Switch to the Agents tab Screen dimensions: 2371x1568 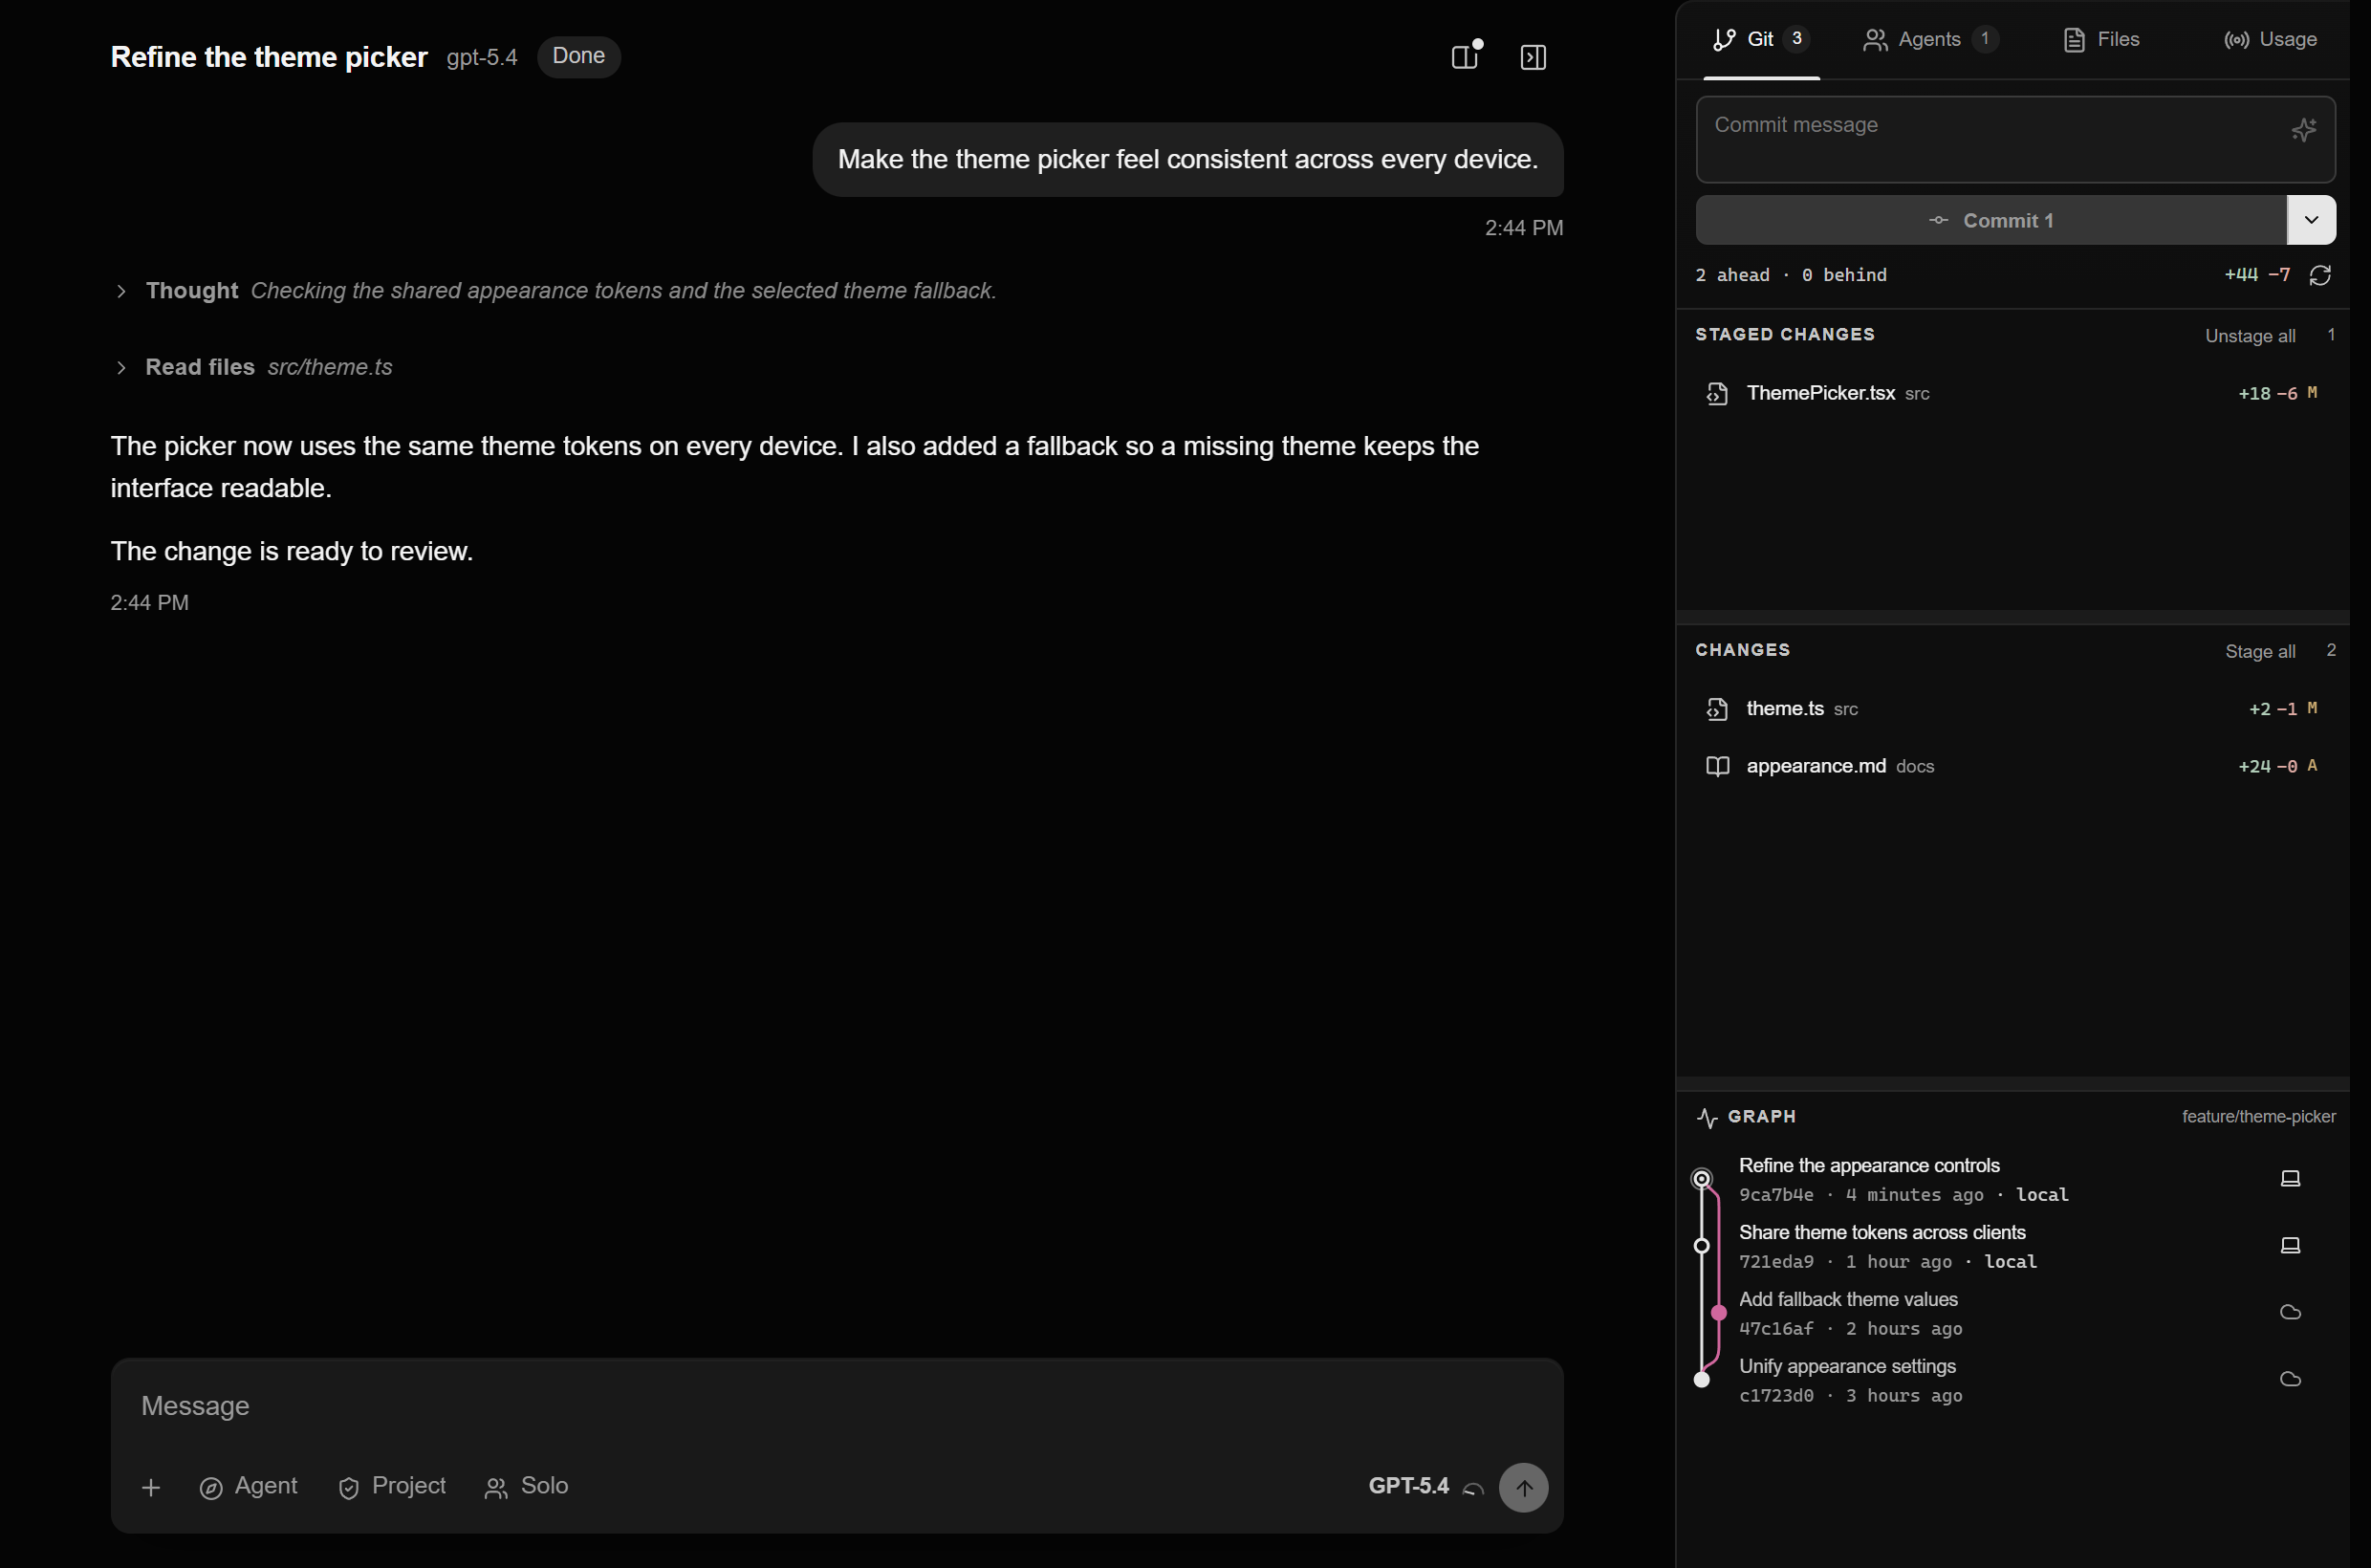[x=1930, y=40]
